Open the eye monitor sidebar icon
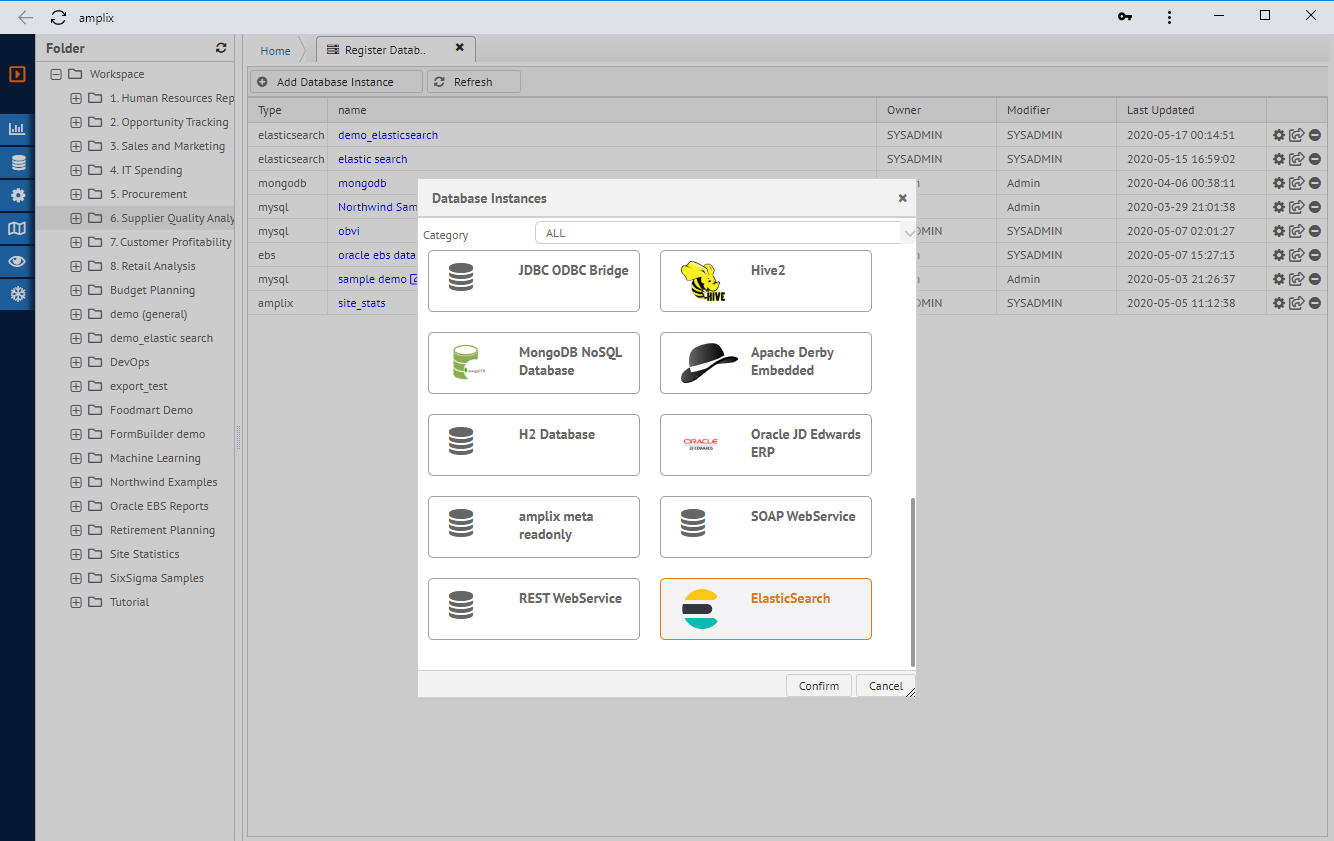The height and width of the screenshot is (841, 1334). [17, 261]
